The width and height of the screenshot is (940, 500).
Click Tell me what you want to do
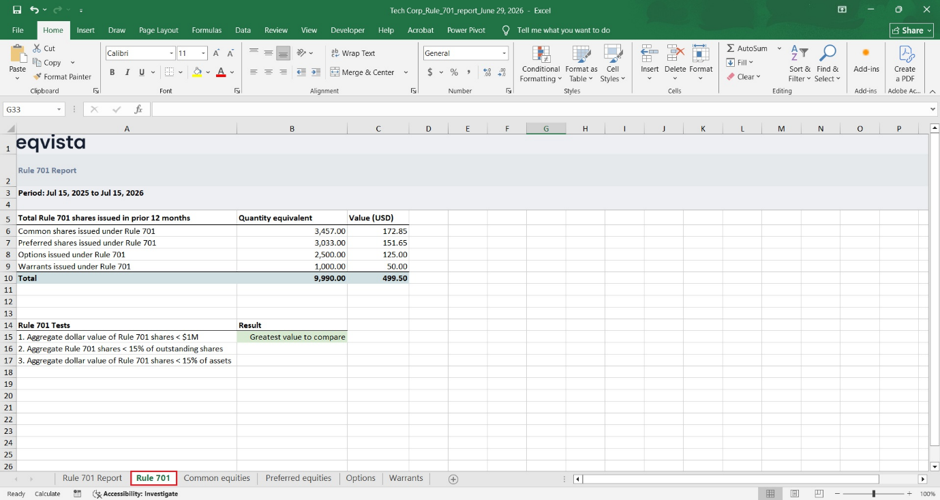(563, 30)
